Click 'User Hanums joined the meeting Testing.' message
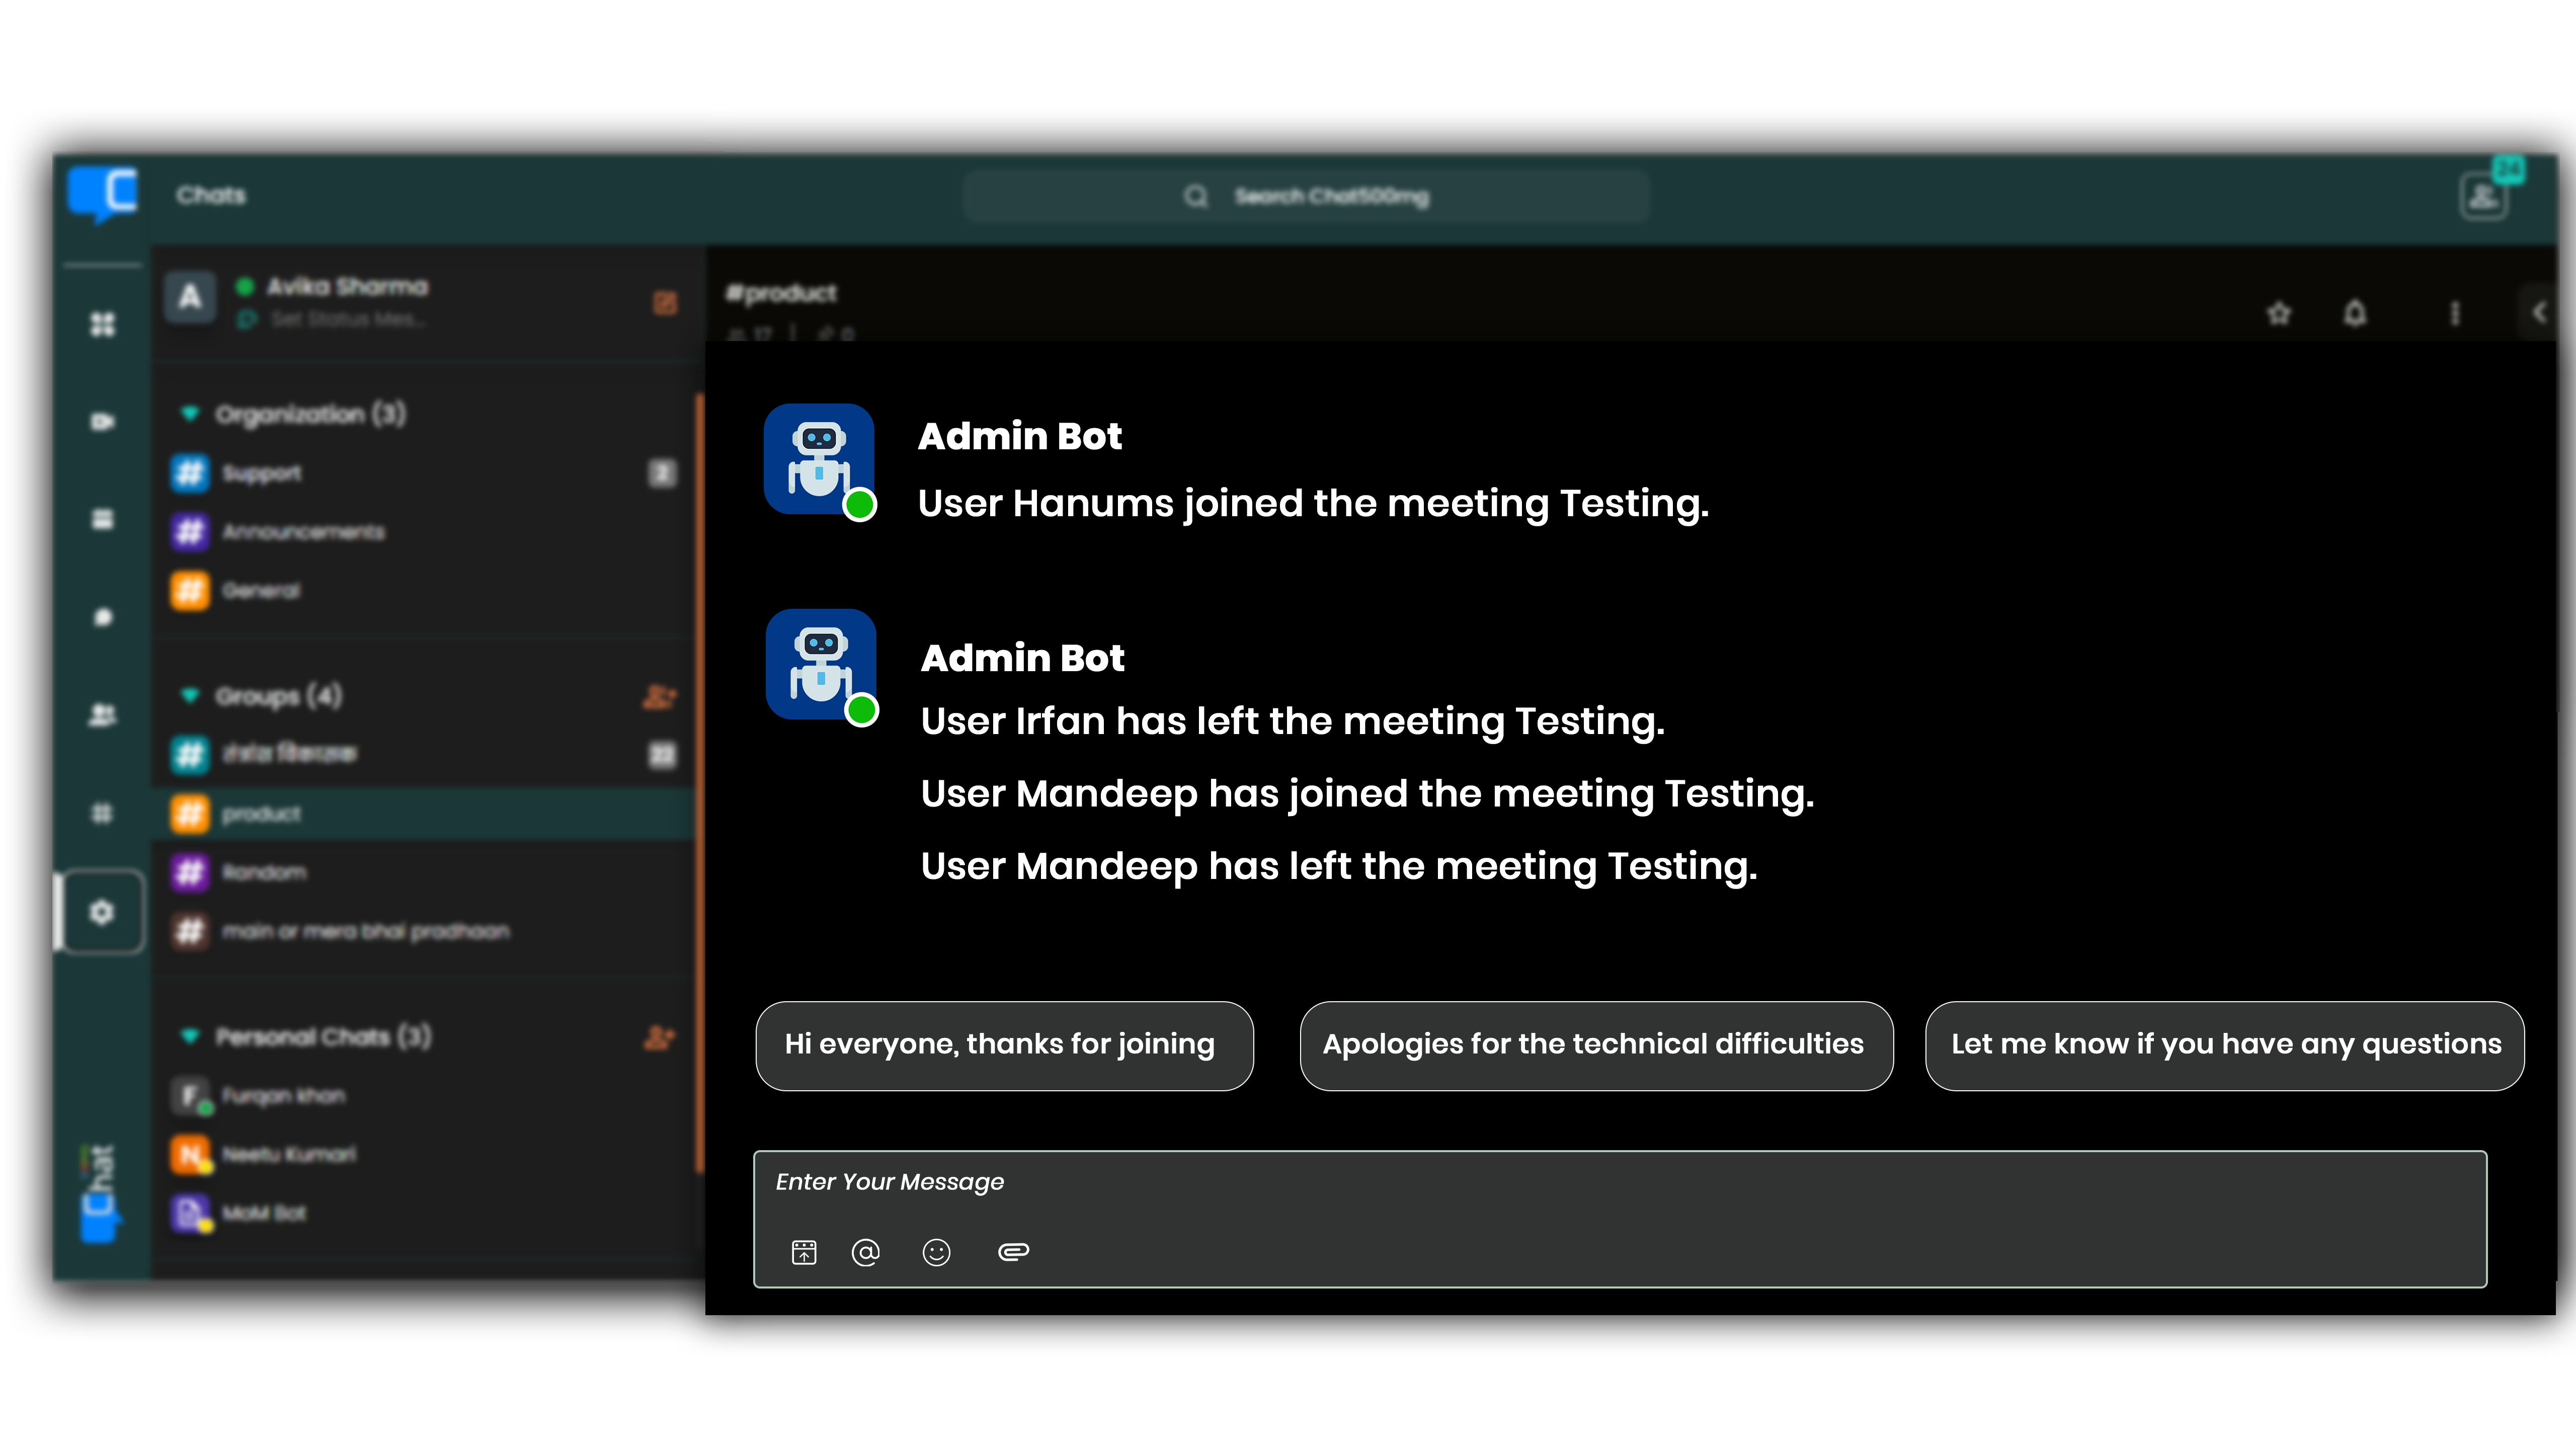 coord(1314,503)
